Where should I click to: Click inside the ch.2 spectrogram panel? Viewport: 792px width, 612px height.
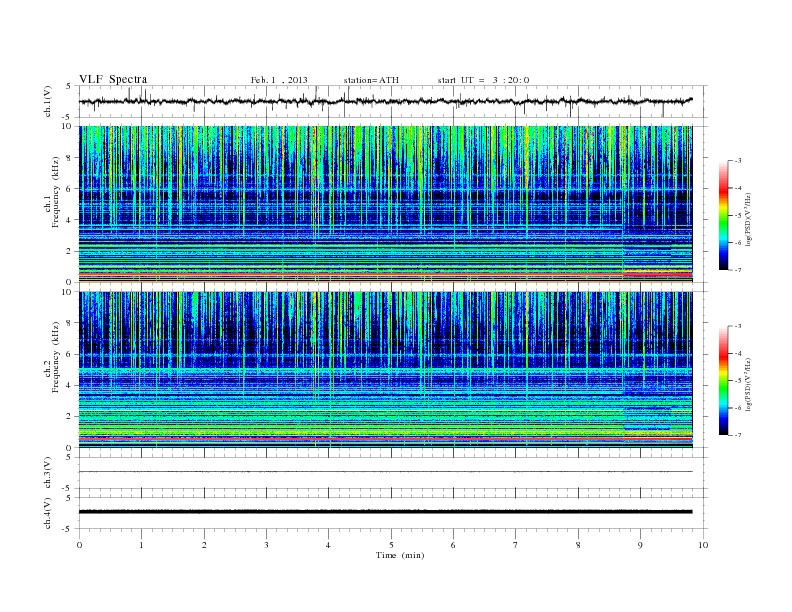tap(385, 370)
